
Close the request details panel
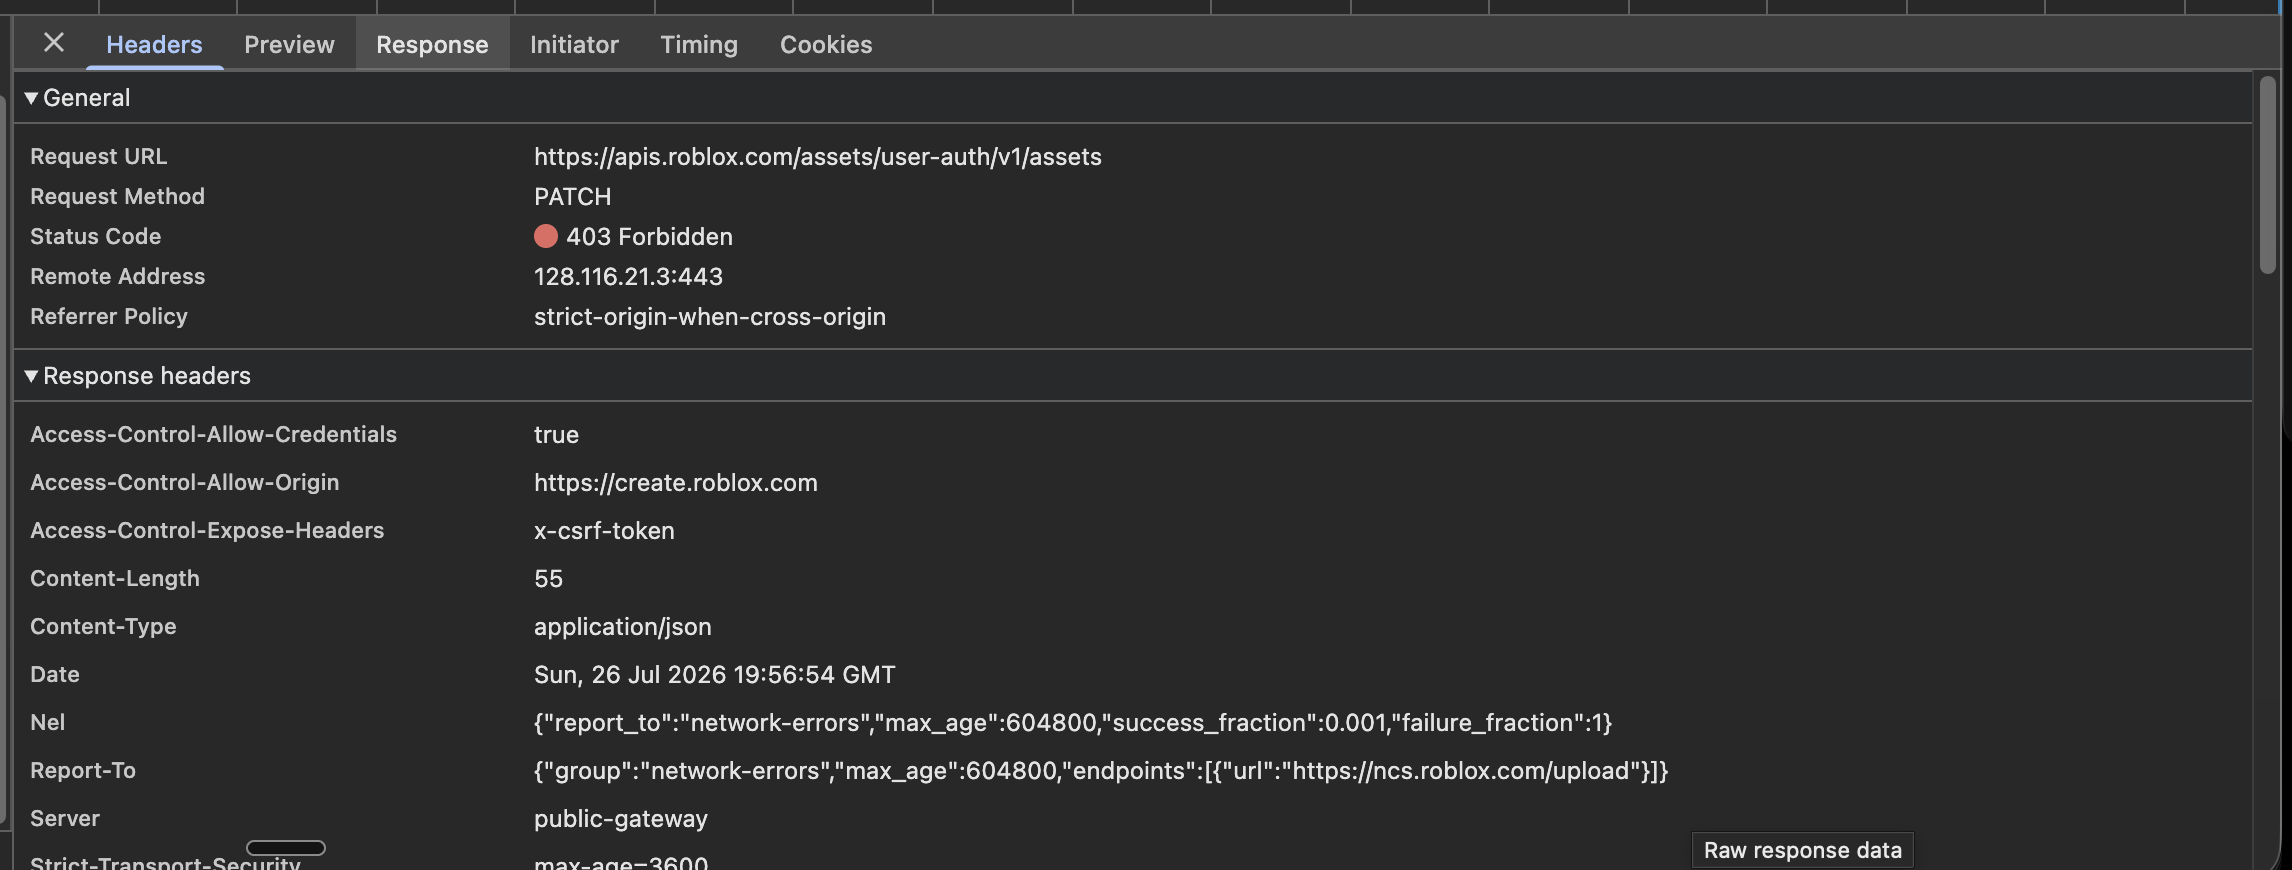pos(54,43)
